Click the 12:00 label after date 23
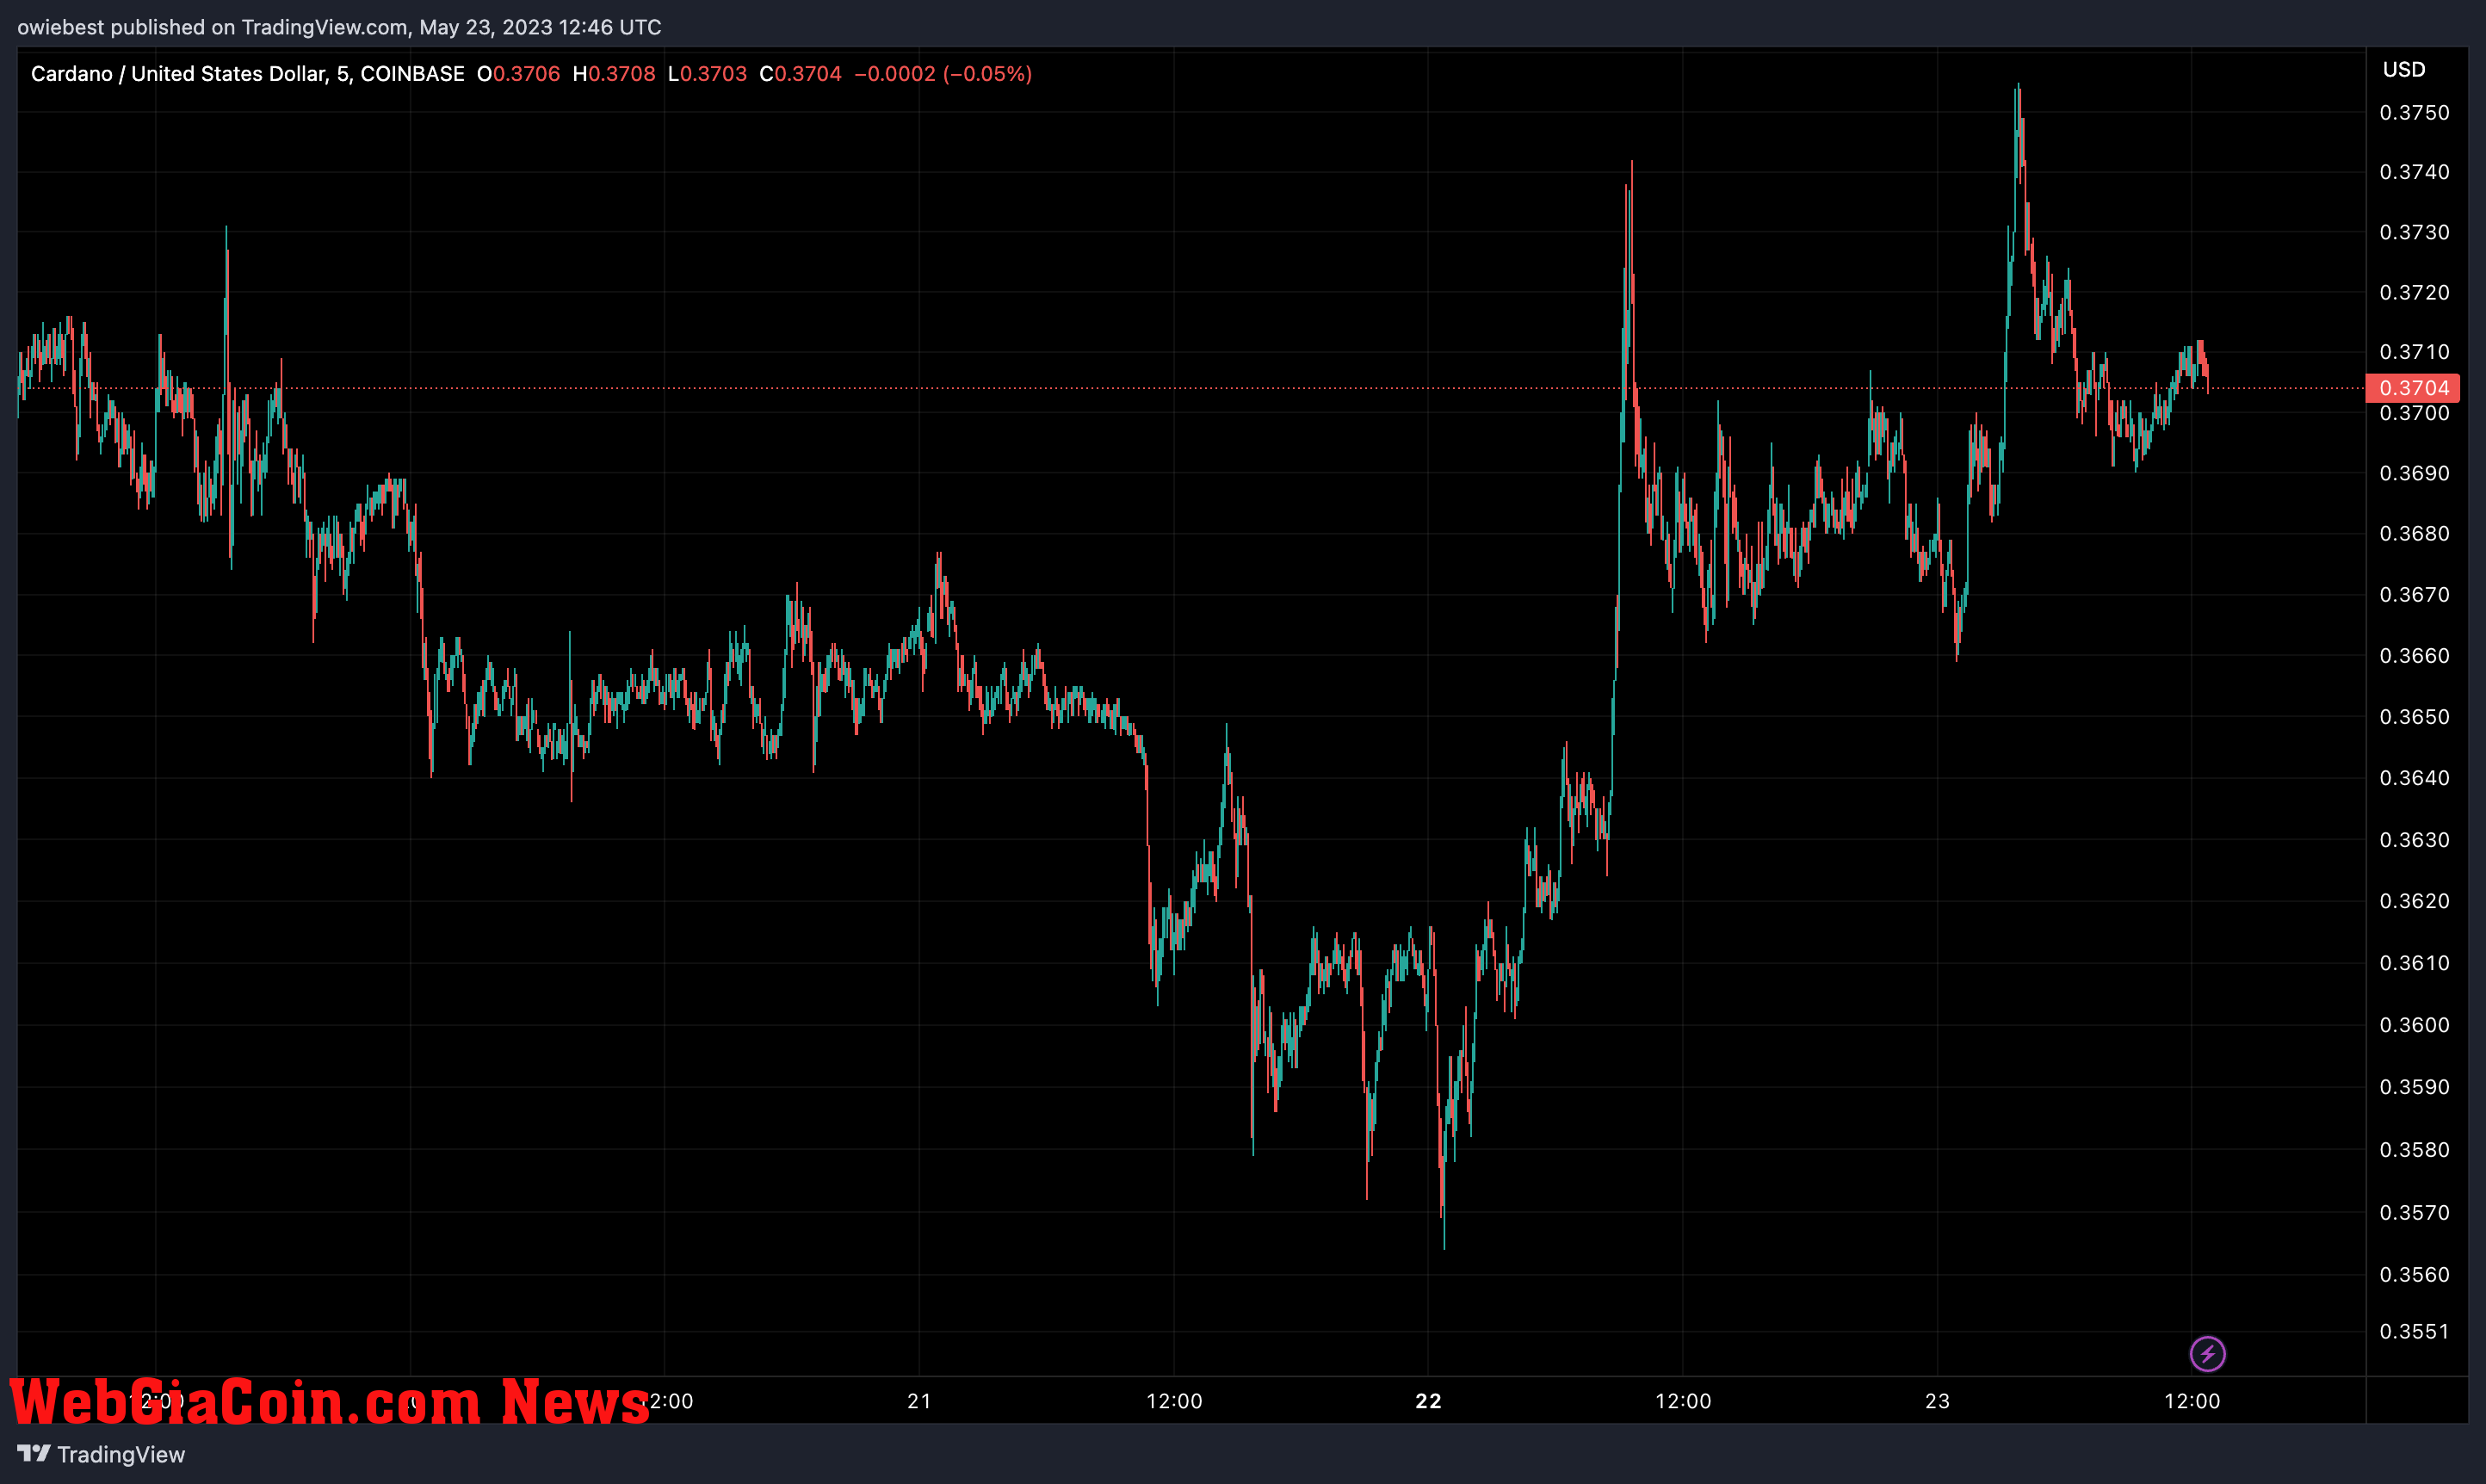The width and height of the screenshot is (2486, 1484). click(2192, 1401)
